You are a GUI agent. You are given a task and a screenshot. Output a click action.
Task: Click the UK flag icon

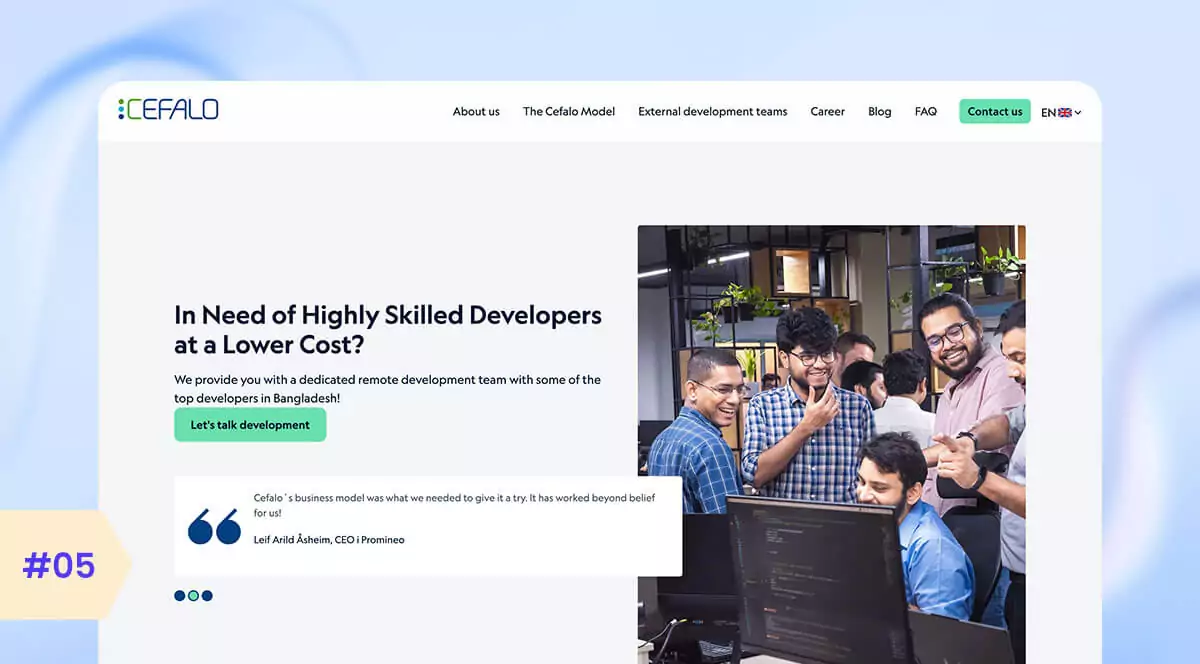pos(1065,113)
